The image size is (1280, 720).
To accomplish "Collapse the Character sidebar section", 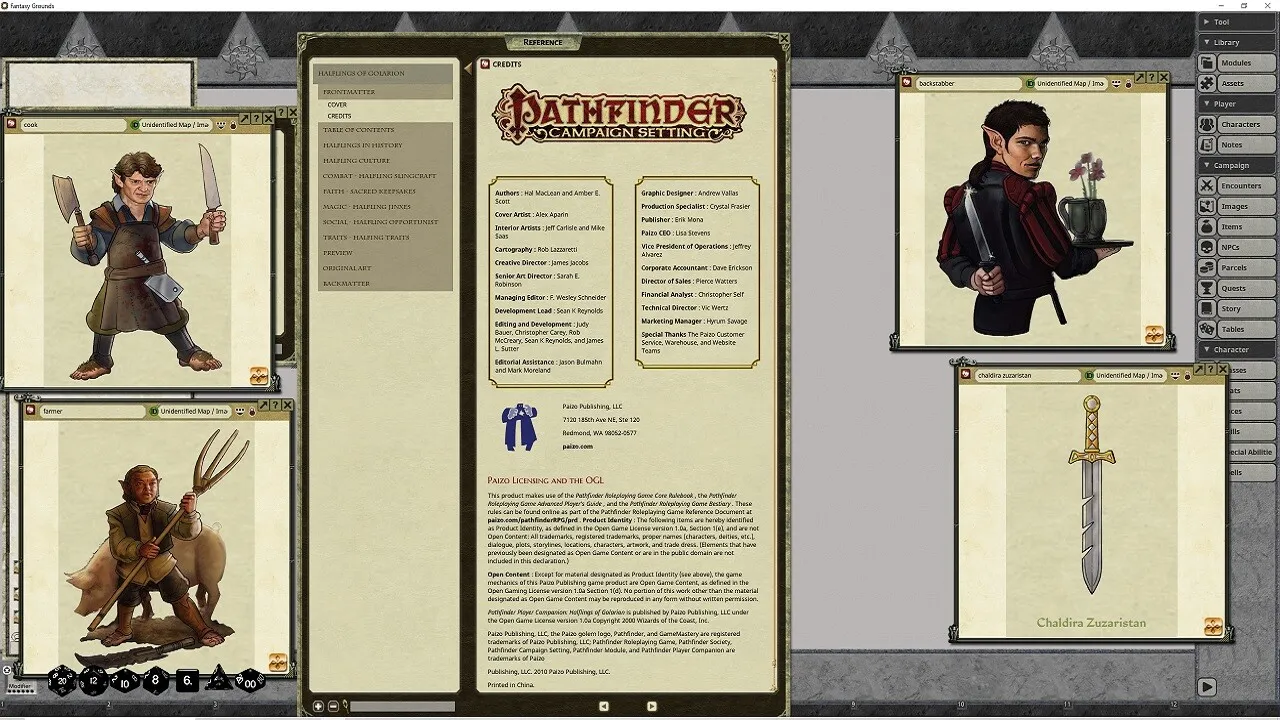I will tap(1236, 350).
